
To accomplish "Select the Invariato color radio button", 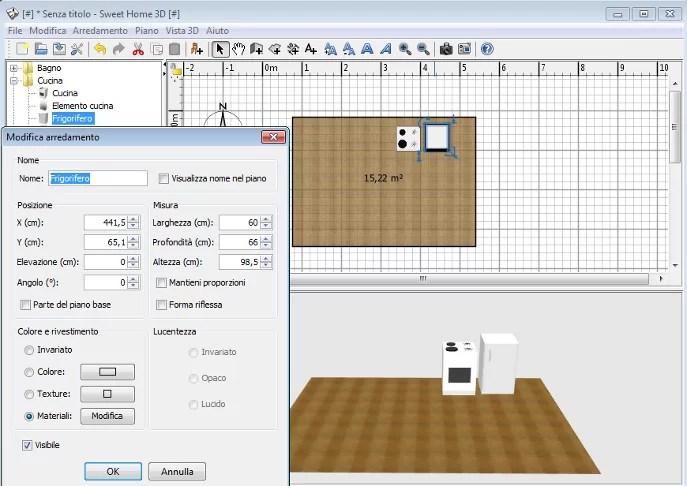I will 29,349.
